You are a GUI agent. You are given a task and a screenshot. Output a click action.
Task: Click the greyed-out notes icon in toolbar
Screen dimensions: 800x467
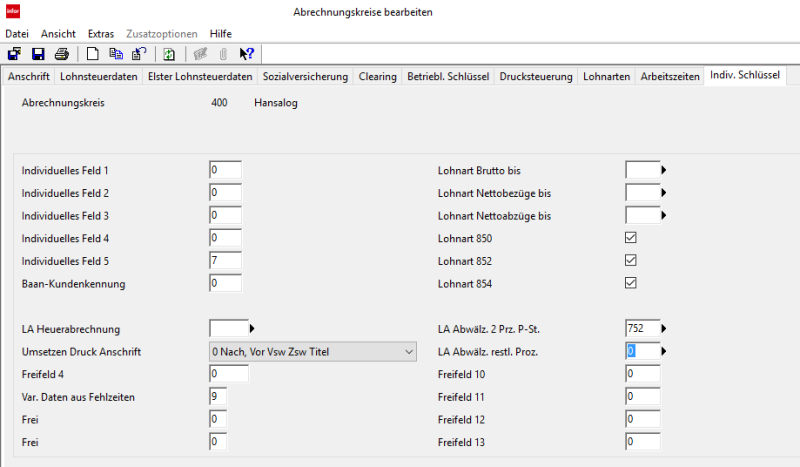click(x=200, y=54)
